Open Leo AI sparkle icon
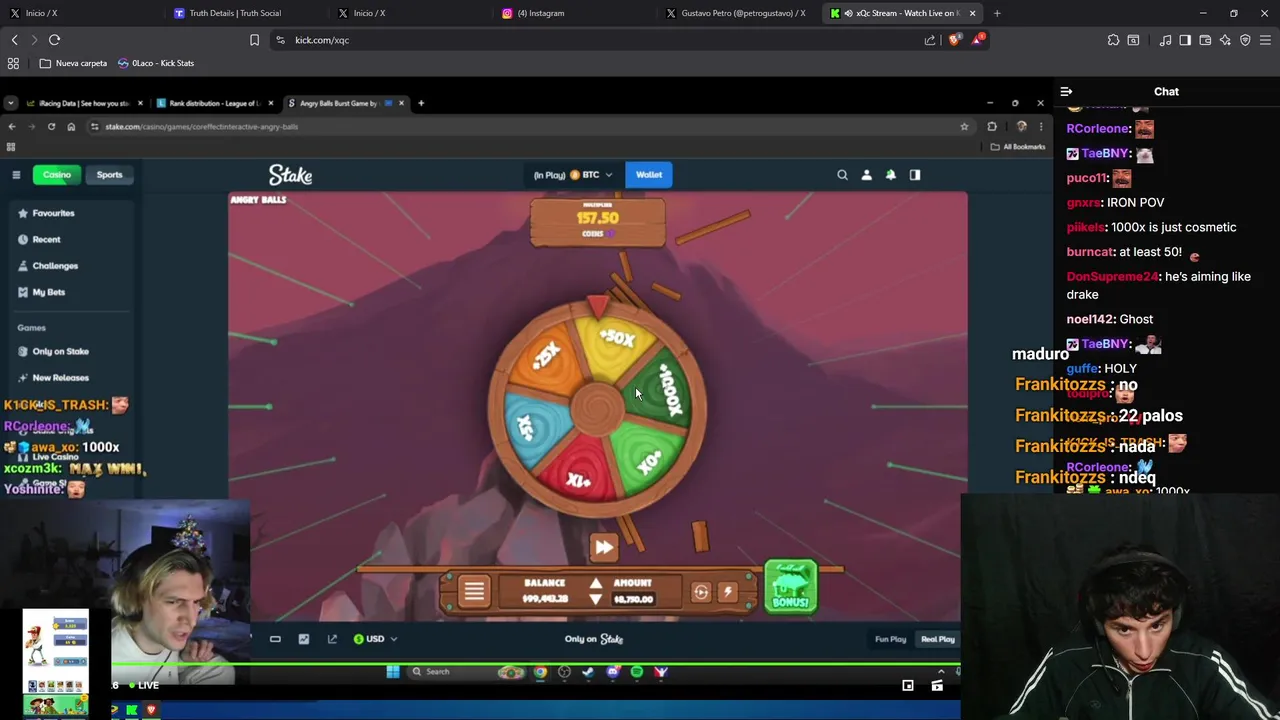Screen dimensions: 1280x720 1225,40
